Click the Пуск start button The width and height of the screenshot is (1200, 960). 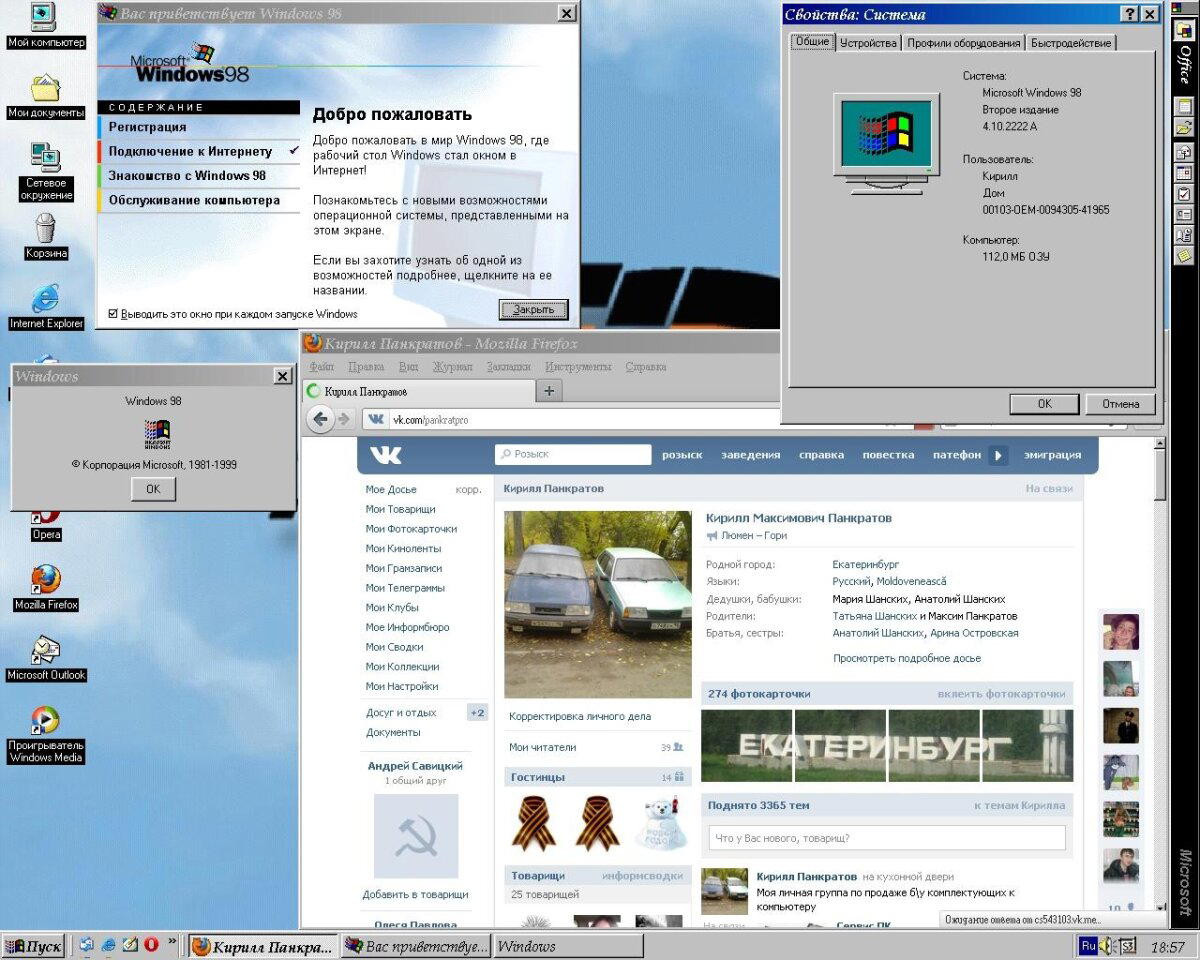pyautogui.click(x=33, y=946)
